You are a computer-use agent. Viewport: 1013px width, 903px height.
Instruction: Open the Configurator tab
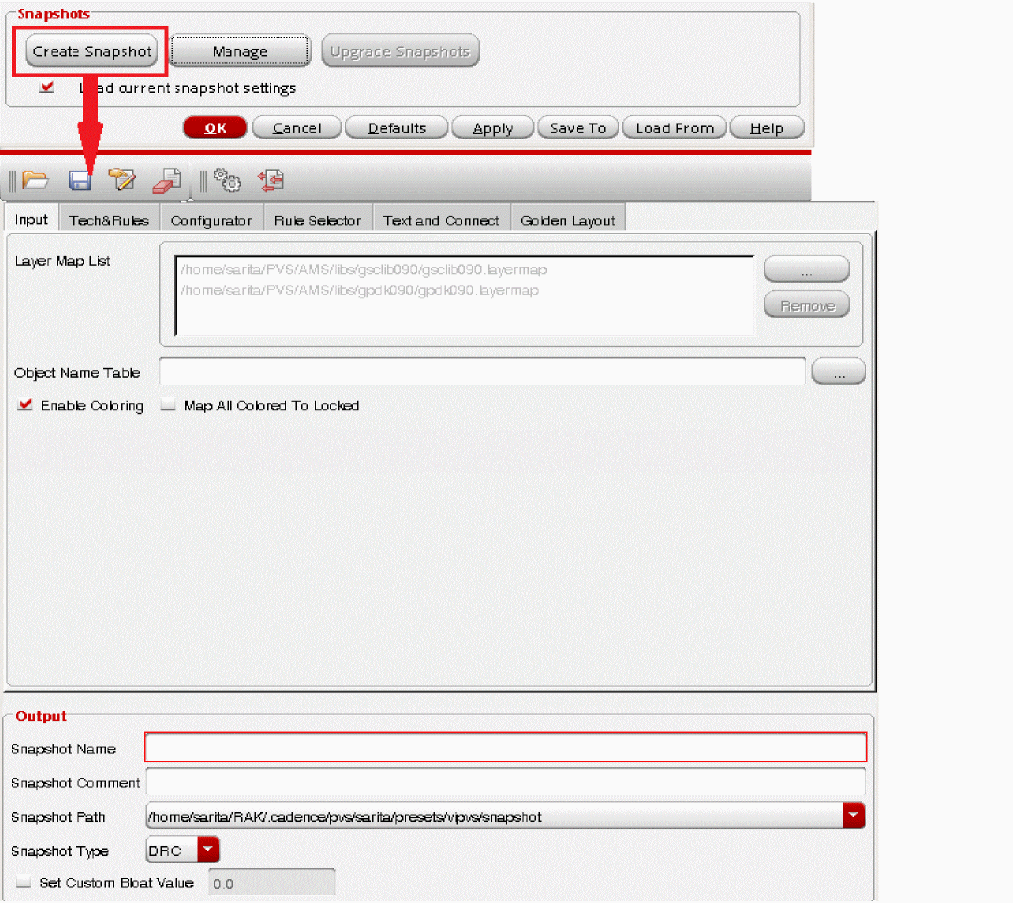coord(211,220)
